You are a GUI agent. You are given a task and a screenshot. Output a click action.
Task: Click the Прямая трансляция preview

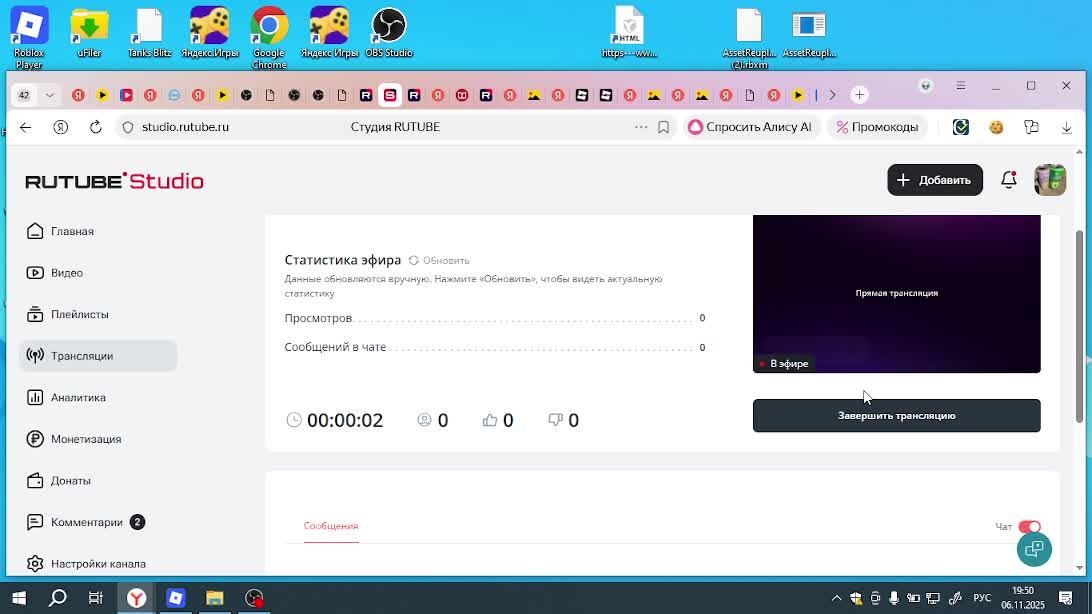(x=896, y=294)
